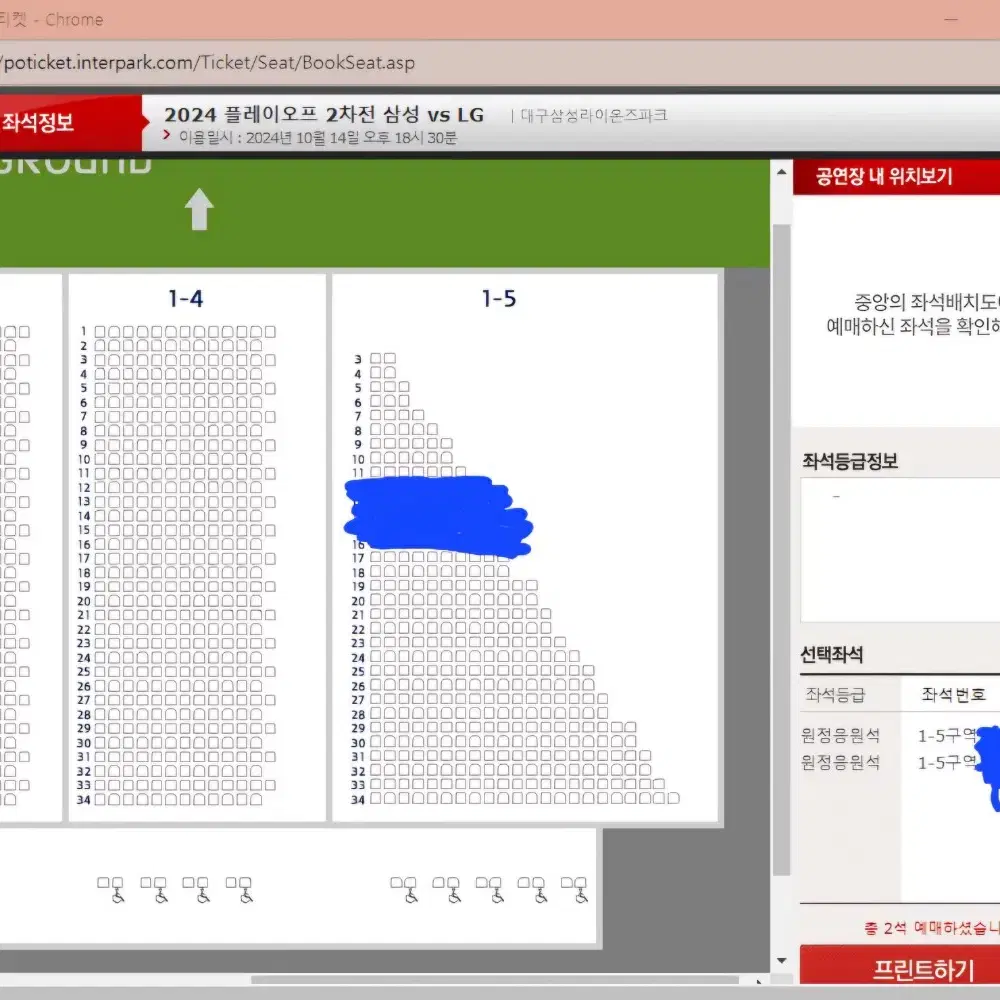Screen dimensions: 1000x1000
Task: Click the 좌석 번호 column header
Action: tap(953, 695)
